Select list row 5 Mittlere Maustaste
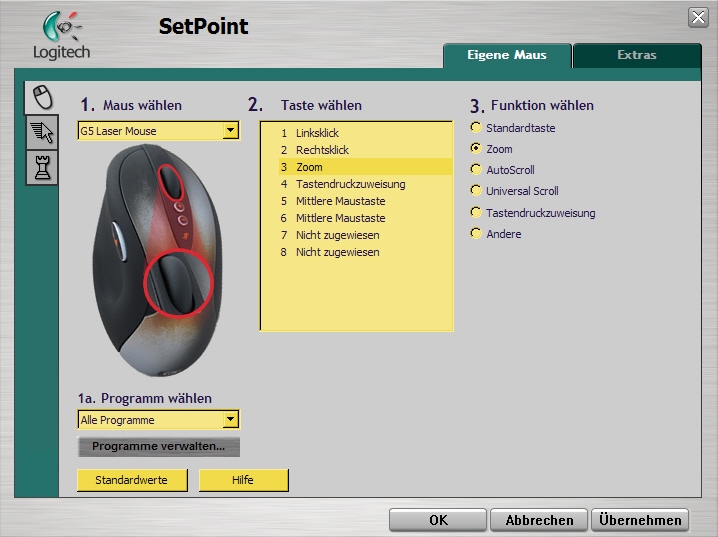Screen dimensions: 718x537 click(x=365, y=201)
